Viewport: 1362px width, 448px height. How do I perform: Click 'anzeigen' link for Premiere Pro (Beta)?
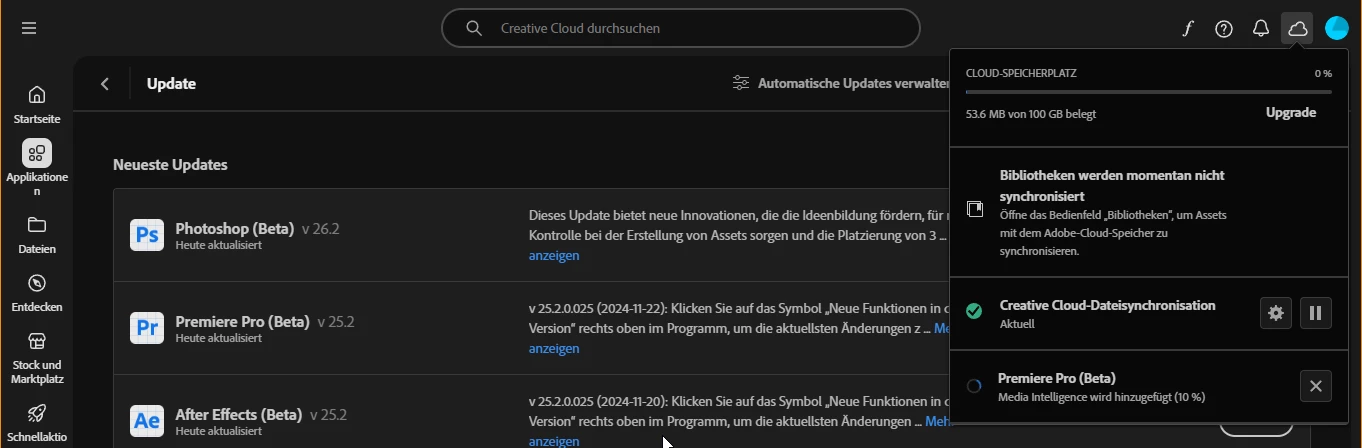[x=554, y=348]
